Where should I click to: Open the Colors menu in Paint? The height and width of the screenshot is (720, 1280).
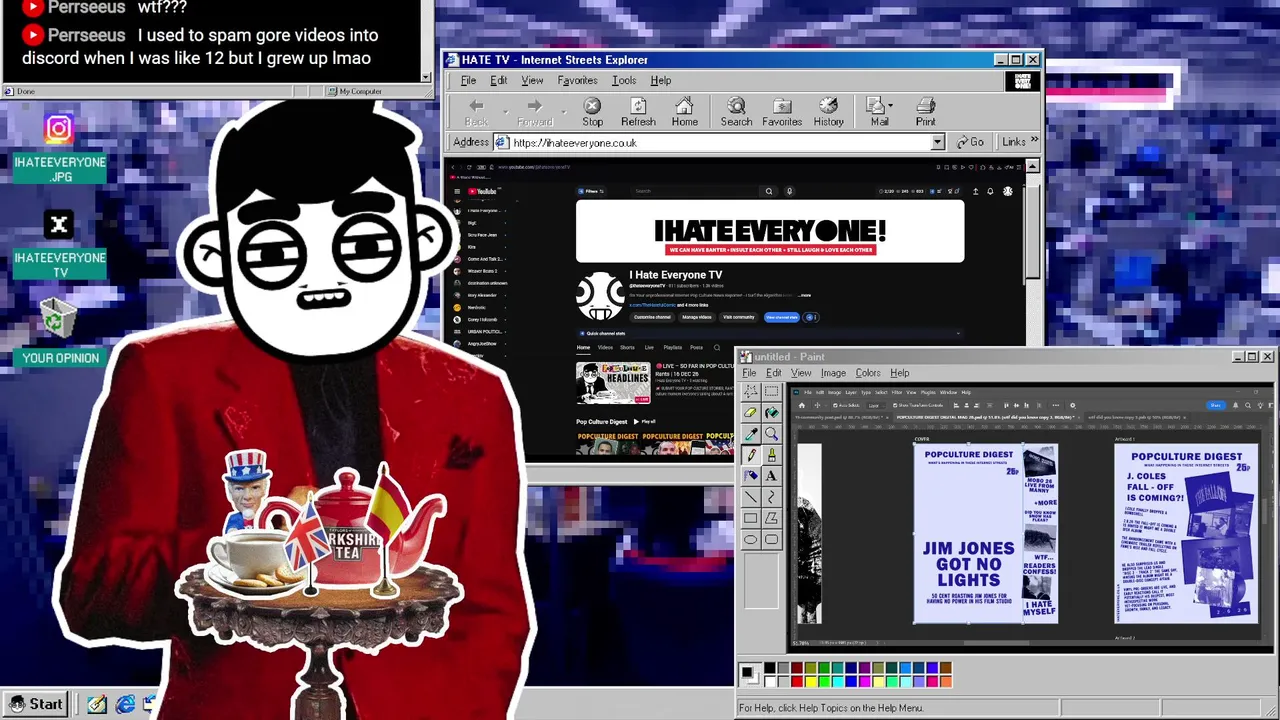[x=868, y=373]
